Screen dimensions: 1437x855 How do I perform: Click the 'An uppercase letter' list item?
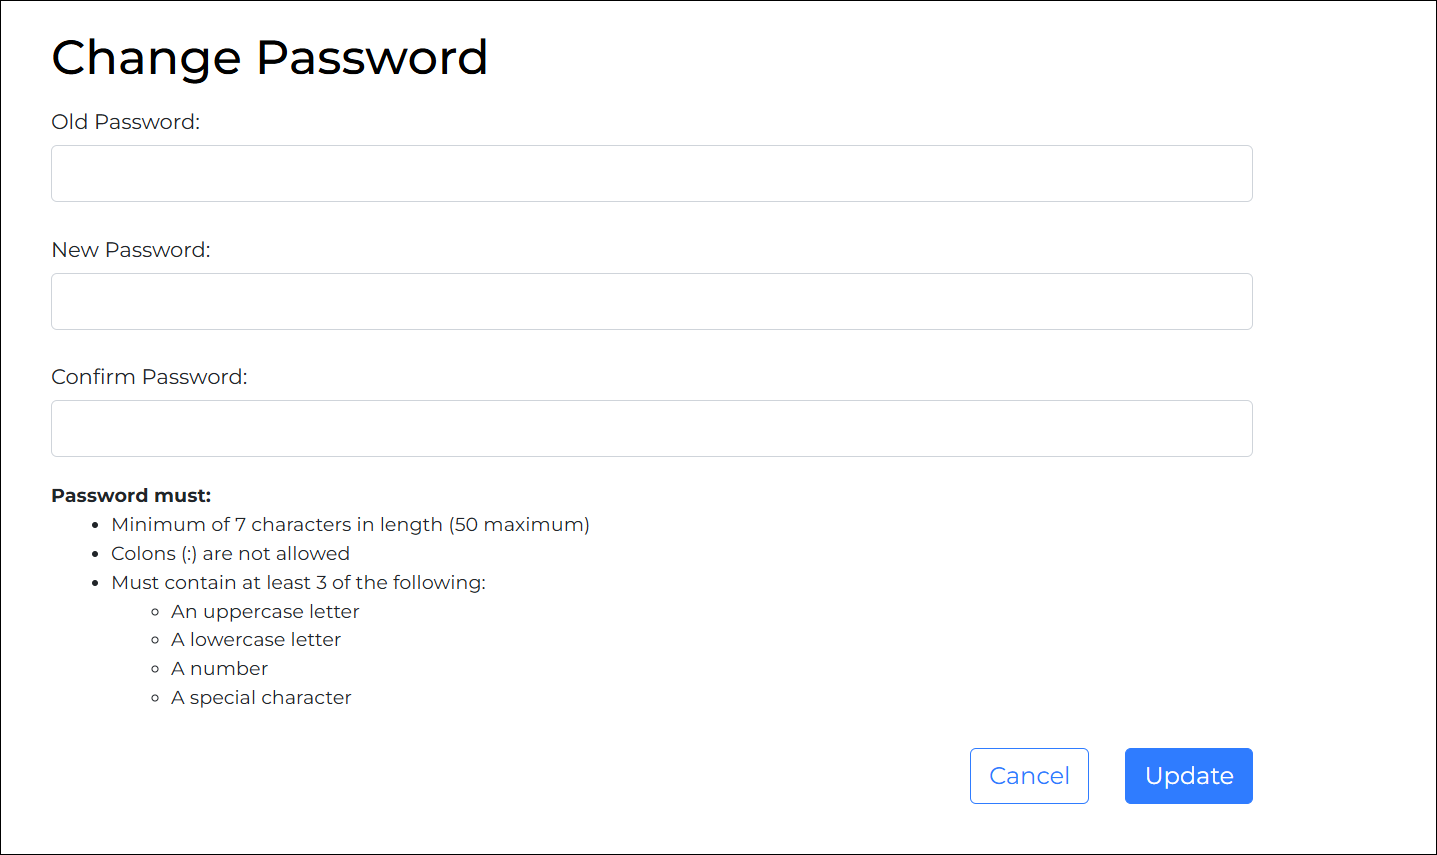pos(265,612)
